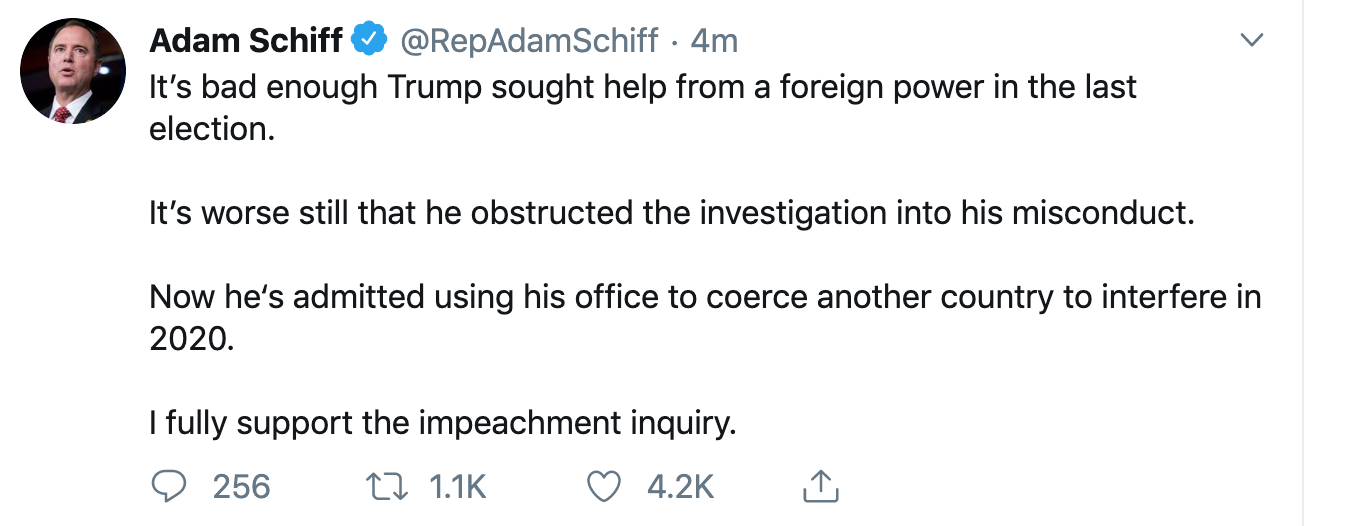The height and width of the screenshot is (526, 1352).
Task: Click the standalone "election." text line
Action: 212,130
